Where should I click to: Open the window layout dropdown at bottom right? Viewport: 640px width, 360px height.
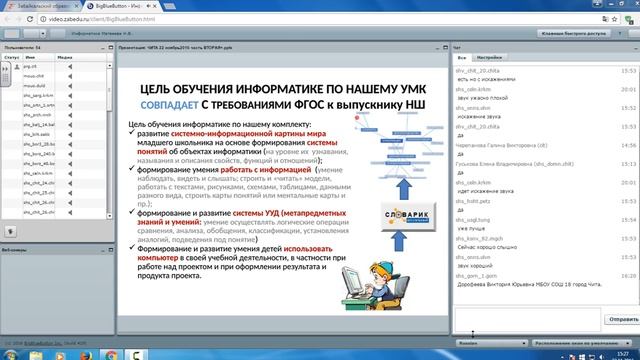[x=582, y=343]
